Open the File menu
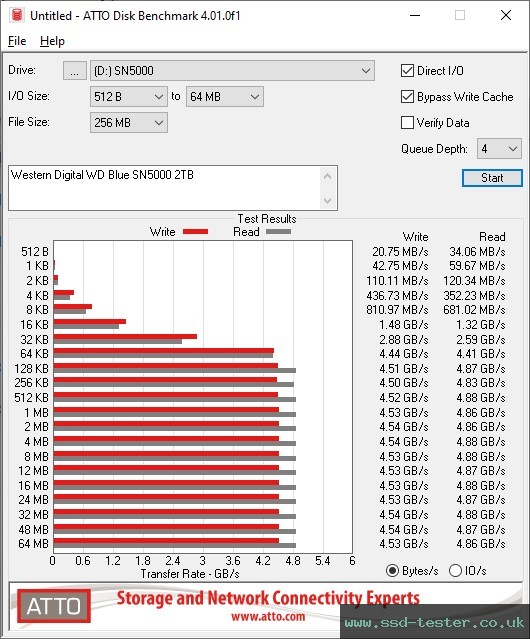 17,41
